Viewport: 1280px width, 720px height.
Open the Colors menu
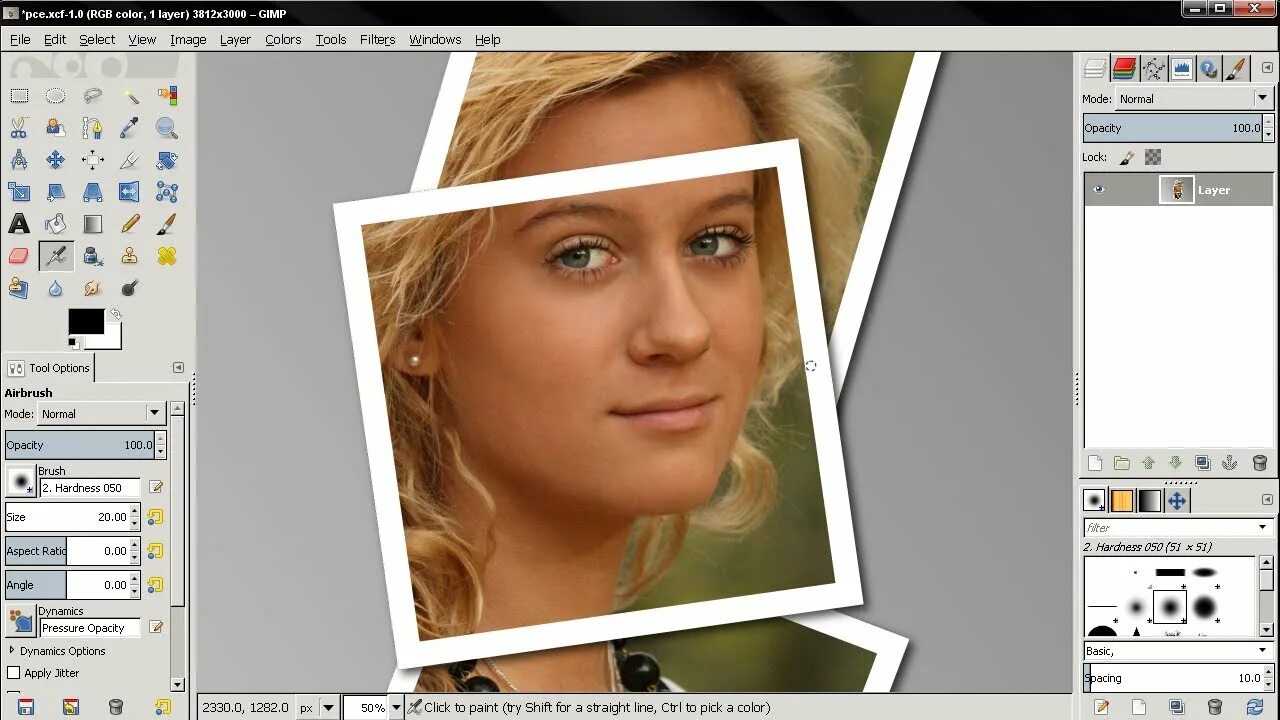pyautogui.click(x=283, y=39)
